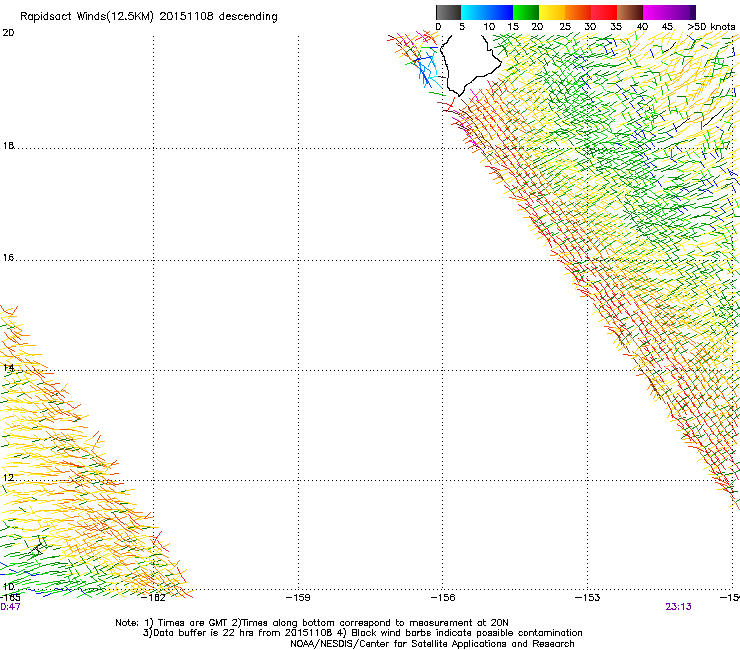Click the longitude '-159' axis label
This screenshot has height=650, width=740.
tap(298, 598)
